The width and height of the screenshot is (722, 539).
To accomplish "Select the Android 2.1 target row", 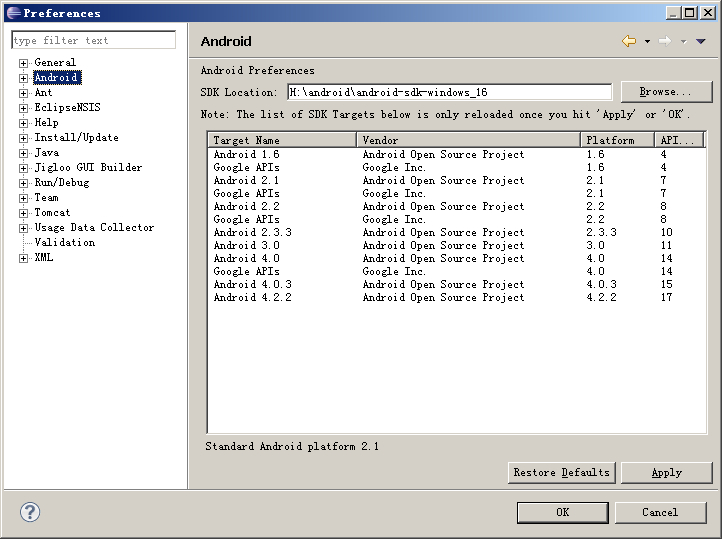I will click(457, 180).
